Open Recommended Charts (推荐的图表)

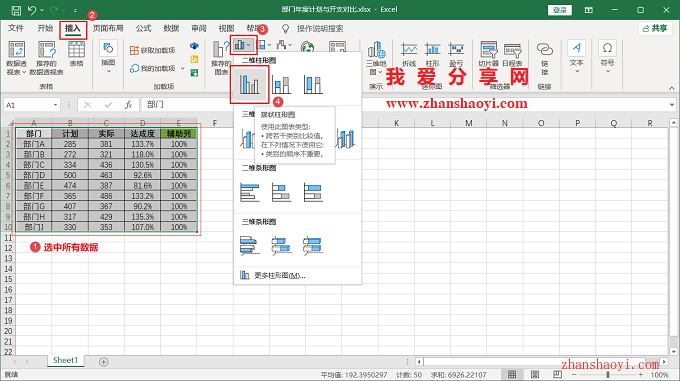tap(221, 57)
